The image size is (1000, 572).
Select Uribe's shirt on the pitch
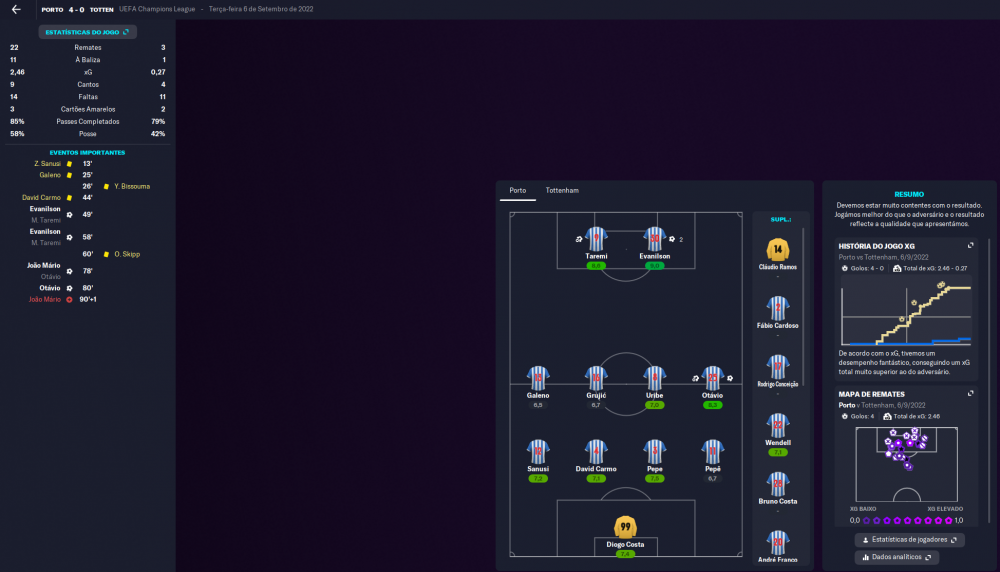point(654,378)
